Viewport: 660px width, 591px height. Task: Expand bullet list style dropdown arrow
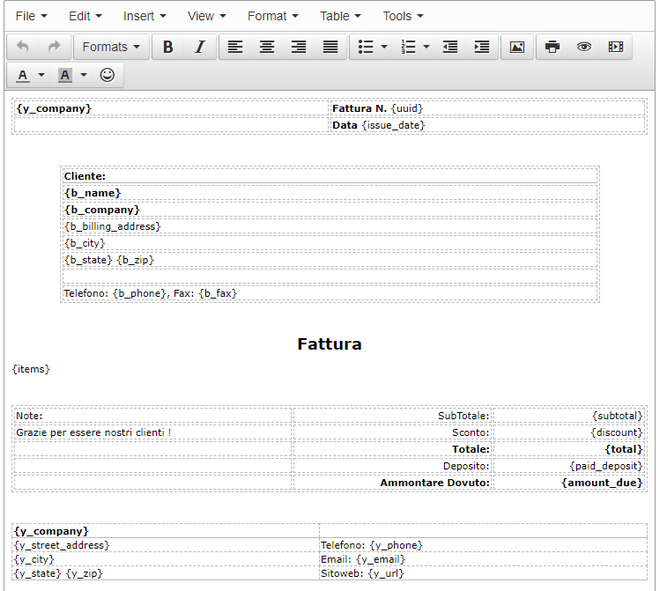[x=385, y=47]
